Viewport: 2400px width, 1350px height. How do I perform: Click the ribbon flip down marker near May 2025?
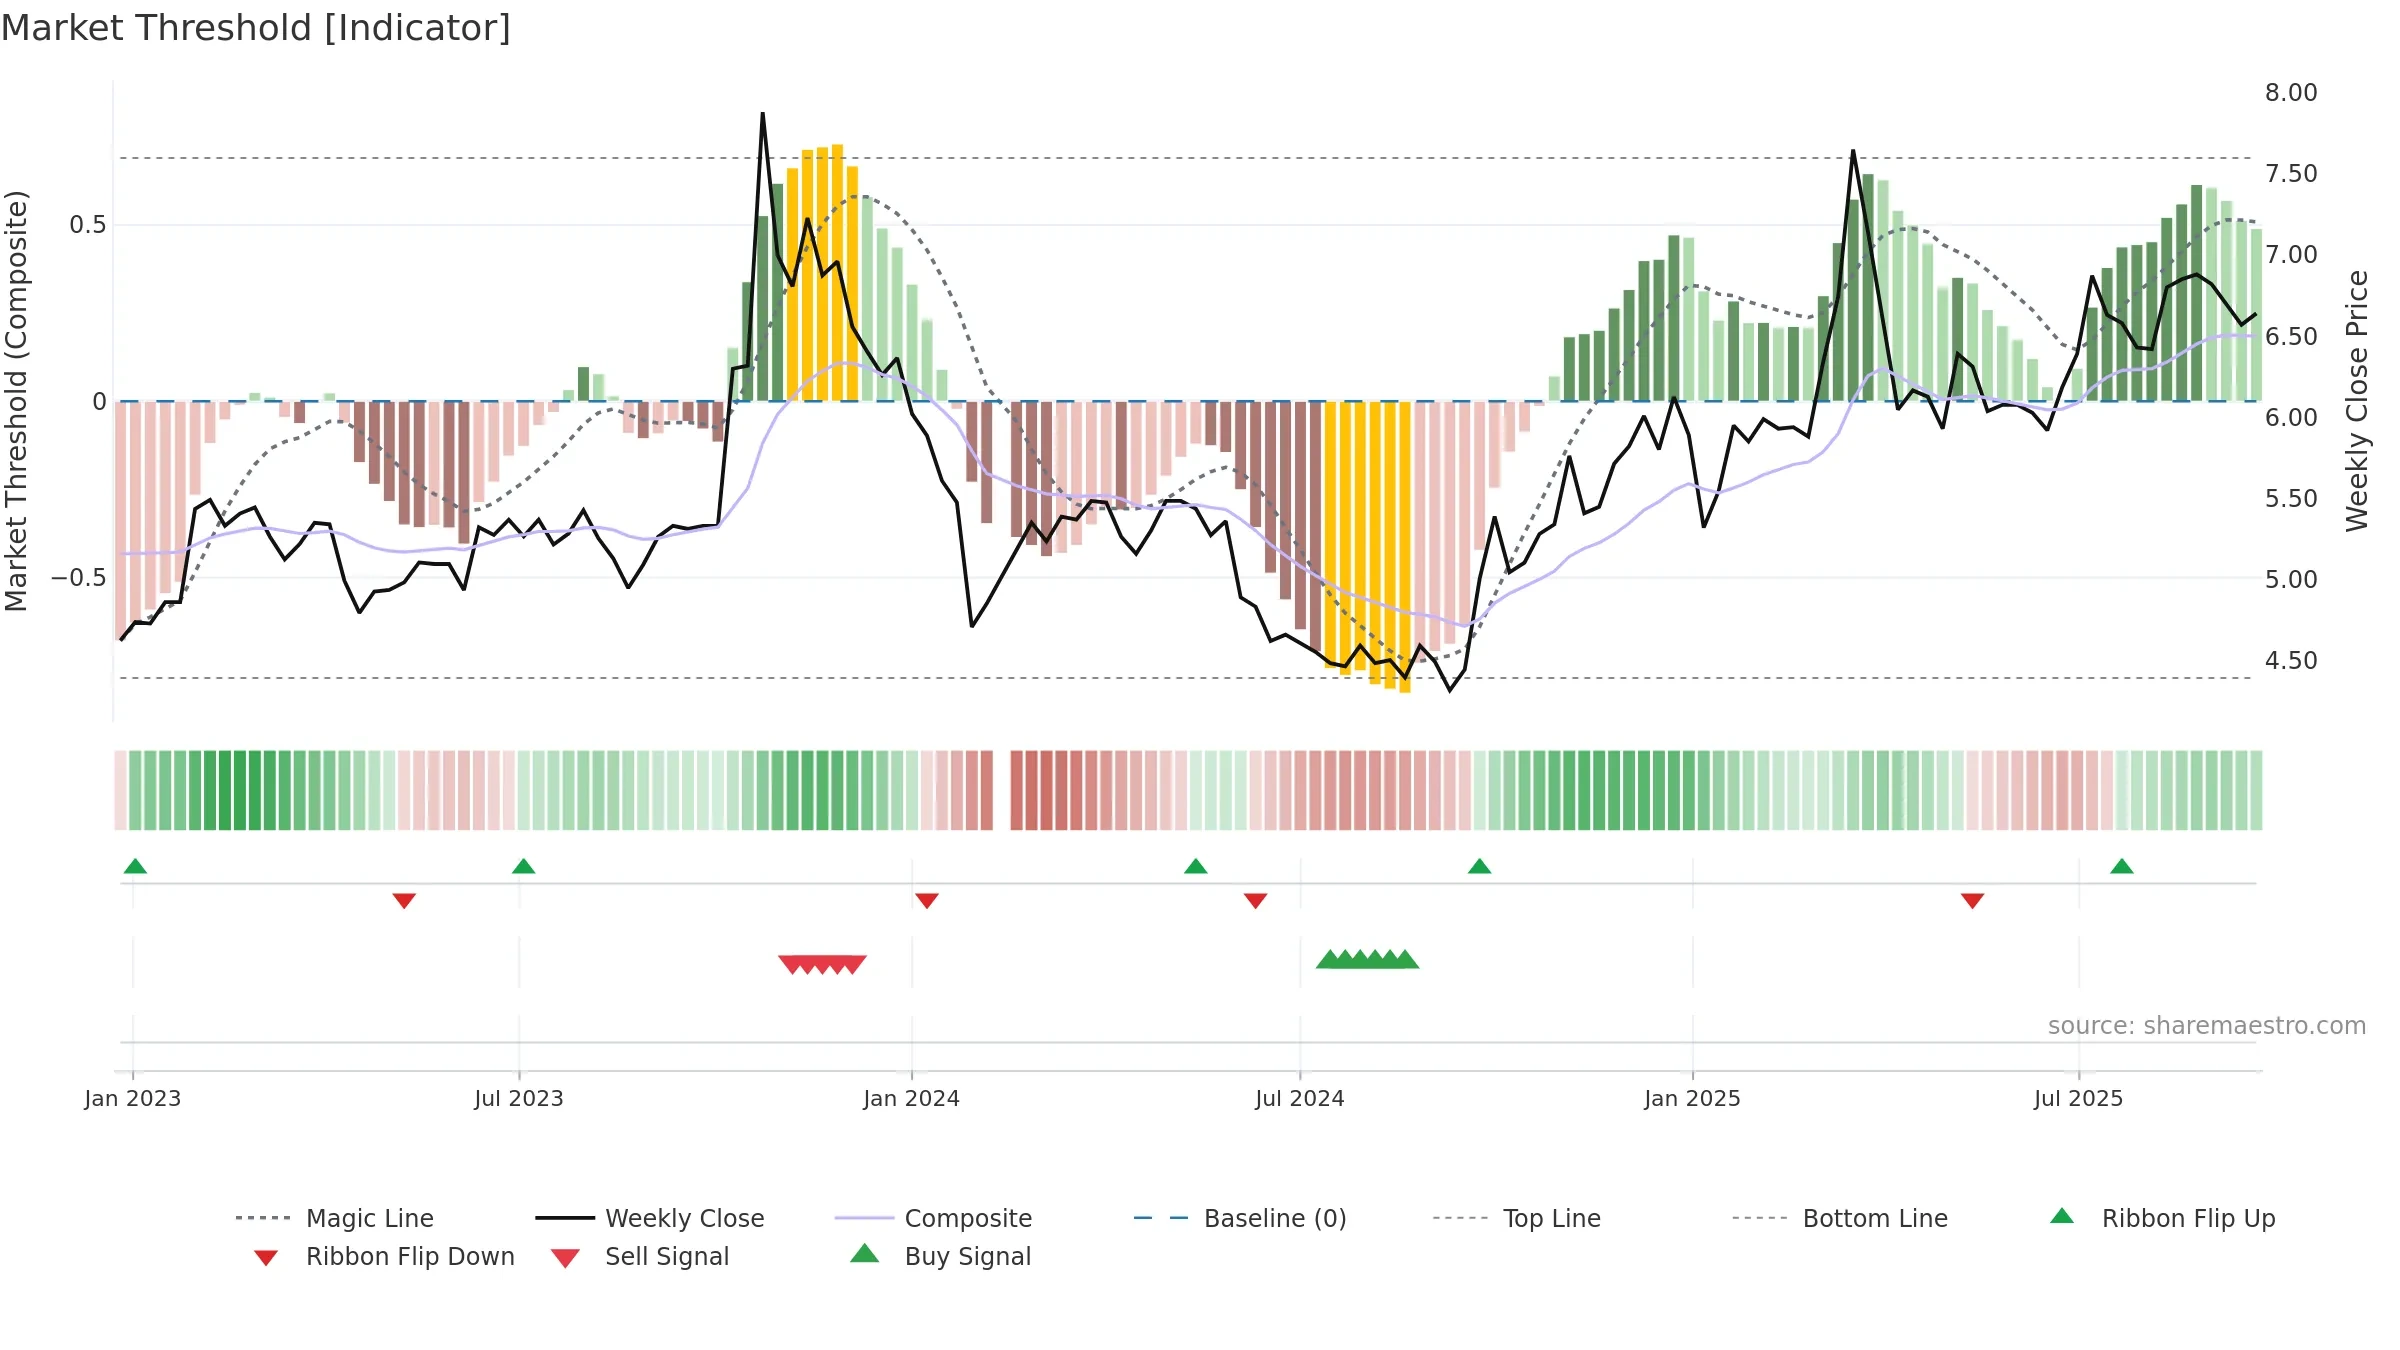point(1972,901)
